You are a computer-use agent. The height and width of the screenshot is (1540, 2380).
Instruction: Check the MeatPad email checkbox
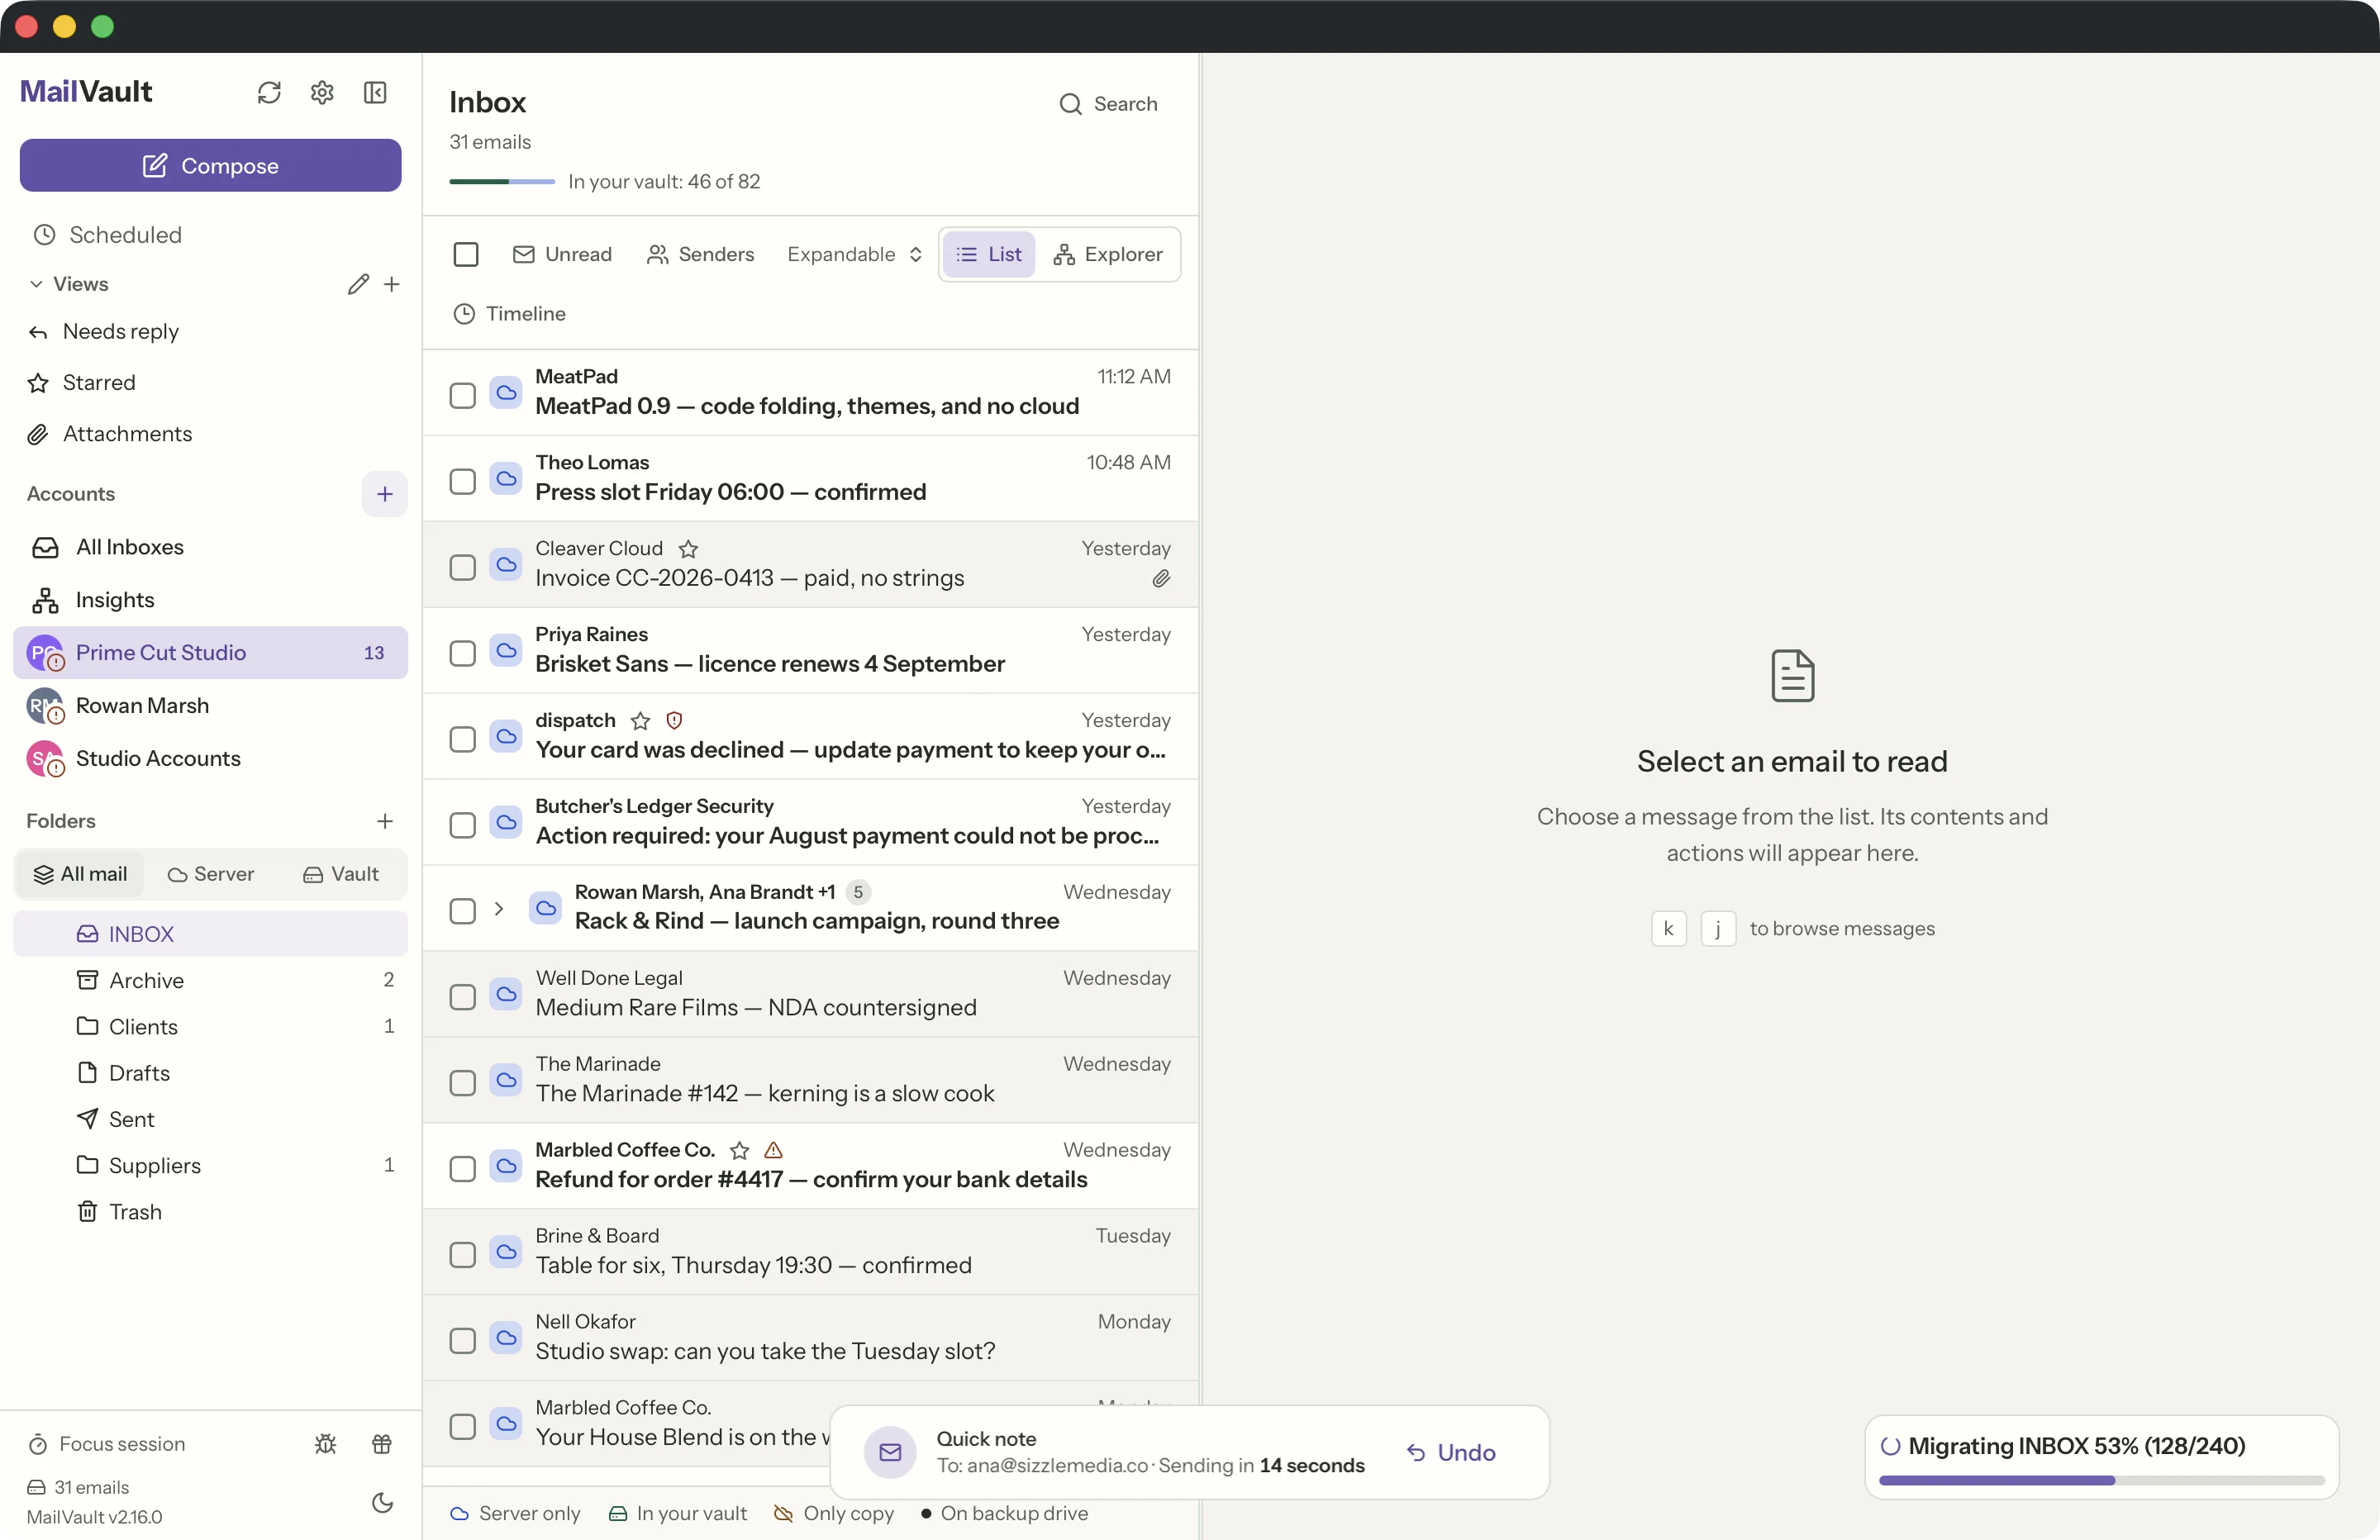[x=462, y=396]
